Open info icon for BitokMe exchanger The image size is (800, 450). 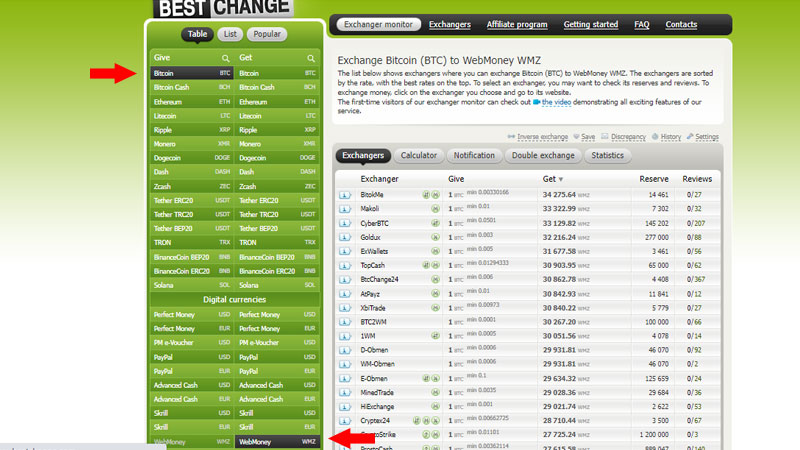(345, 195)
